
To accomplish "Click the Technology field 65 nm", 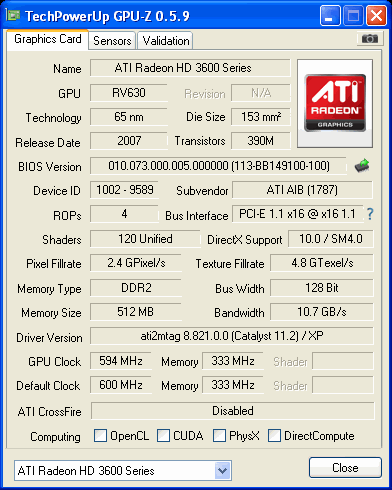I will pyautogui.click(x=129, y=117).
